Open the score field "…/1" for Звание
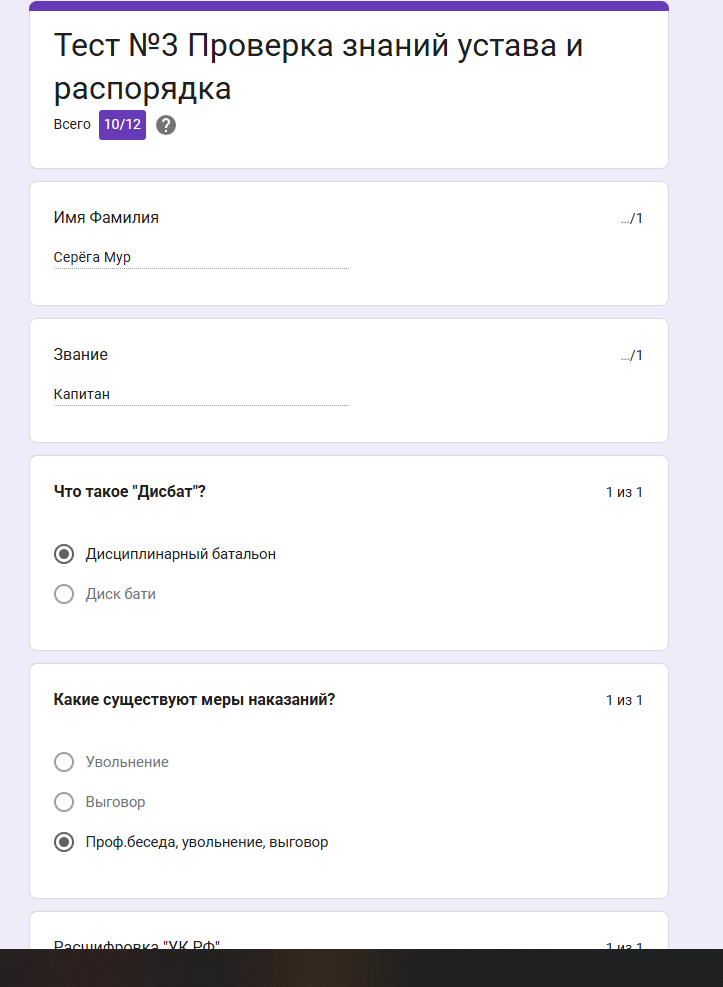Viewport: 723px width, 987px height. pyautogui.click(x=631, y=355)
